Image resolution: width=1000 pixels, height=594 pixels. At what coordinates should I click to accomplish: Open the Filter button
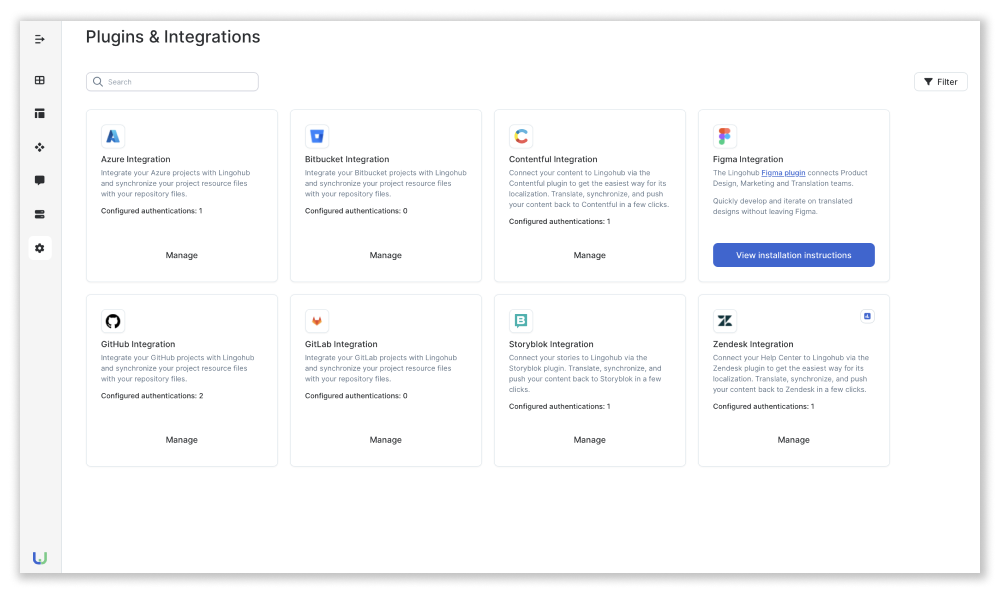(x=941, y=82)
